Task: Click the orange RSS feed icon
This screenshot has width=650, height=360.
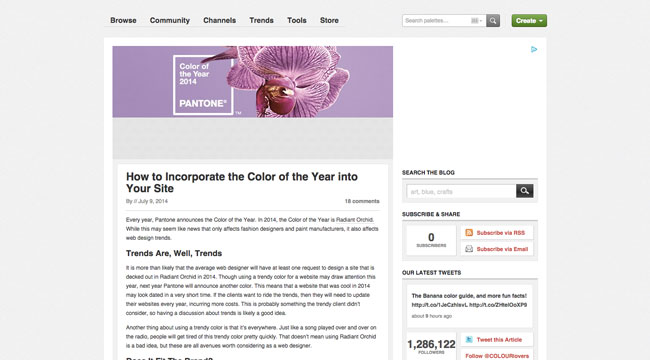Action: [x=469, y=233]
